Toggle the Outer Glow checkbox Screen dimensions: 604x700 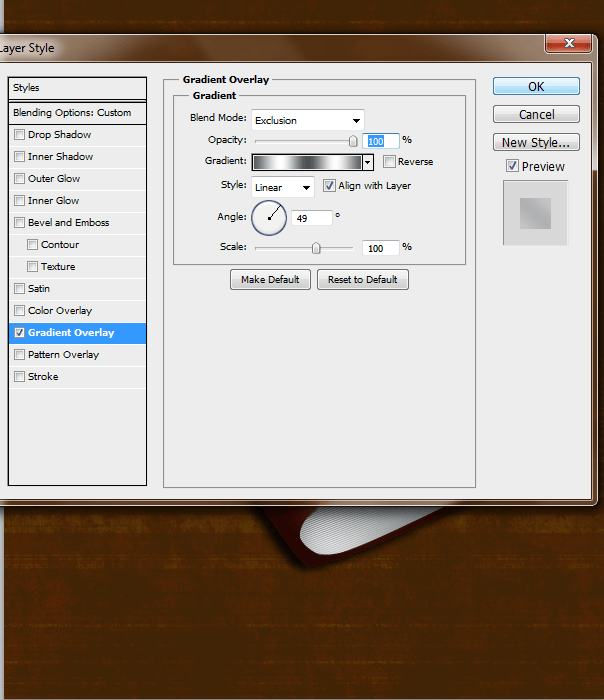coord(19,179)
